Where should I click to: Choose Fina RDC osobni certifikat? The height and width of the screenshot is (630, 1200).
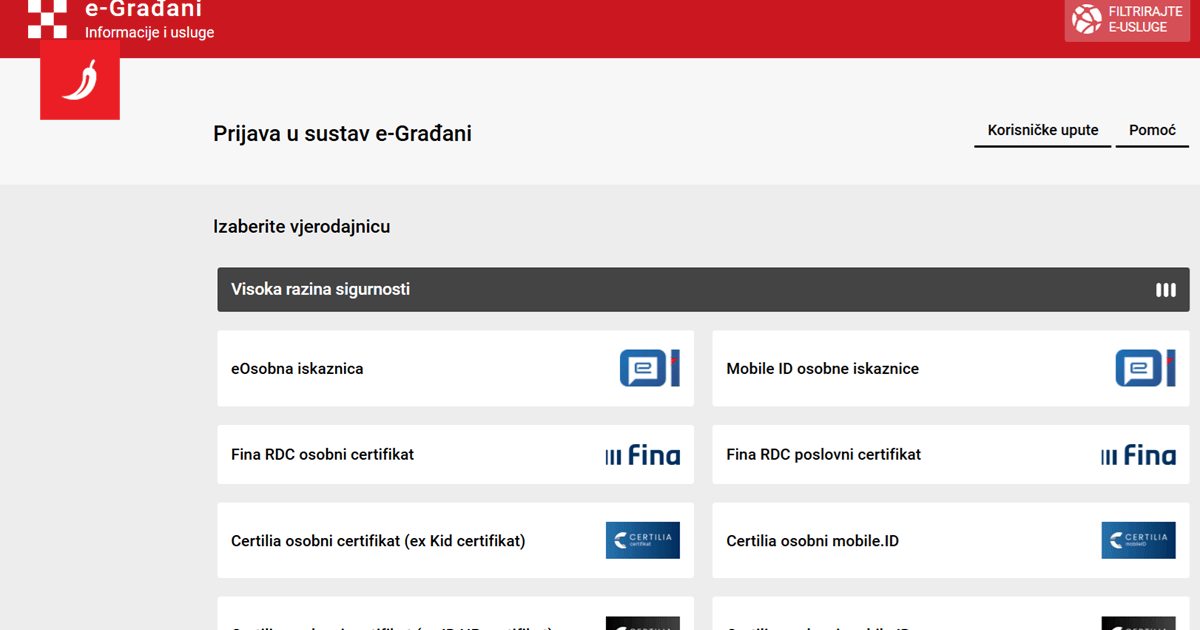coord(455,455)
